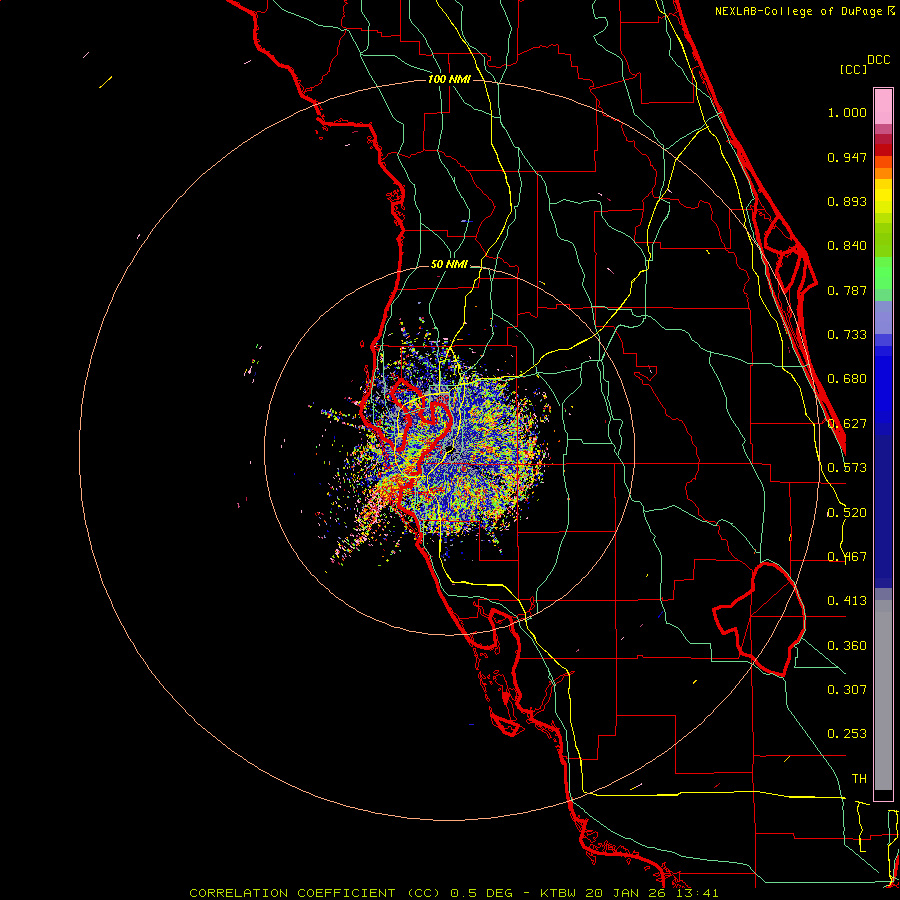Click the 0.573 value on color scale
The height and width of the screenshot is (900, 900).
pos(847,468)
